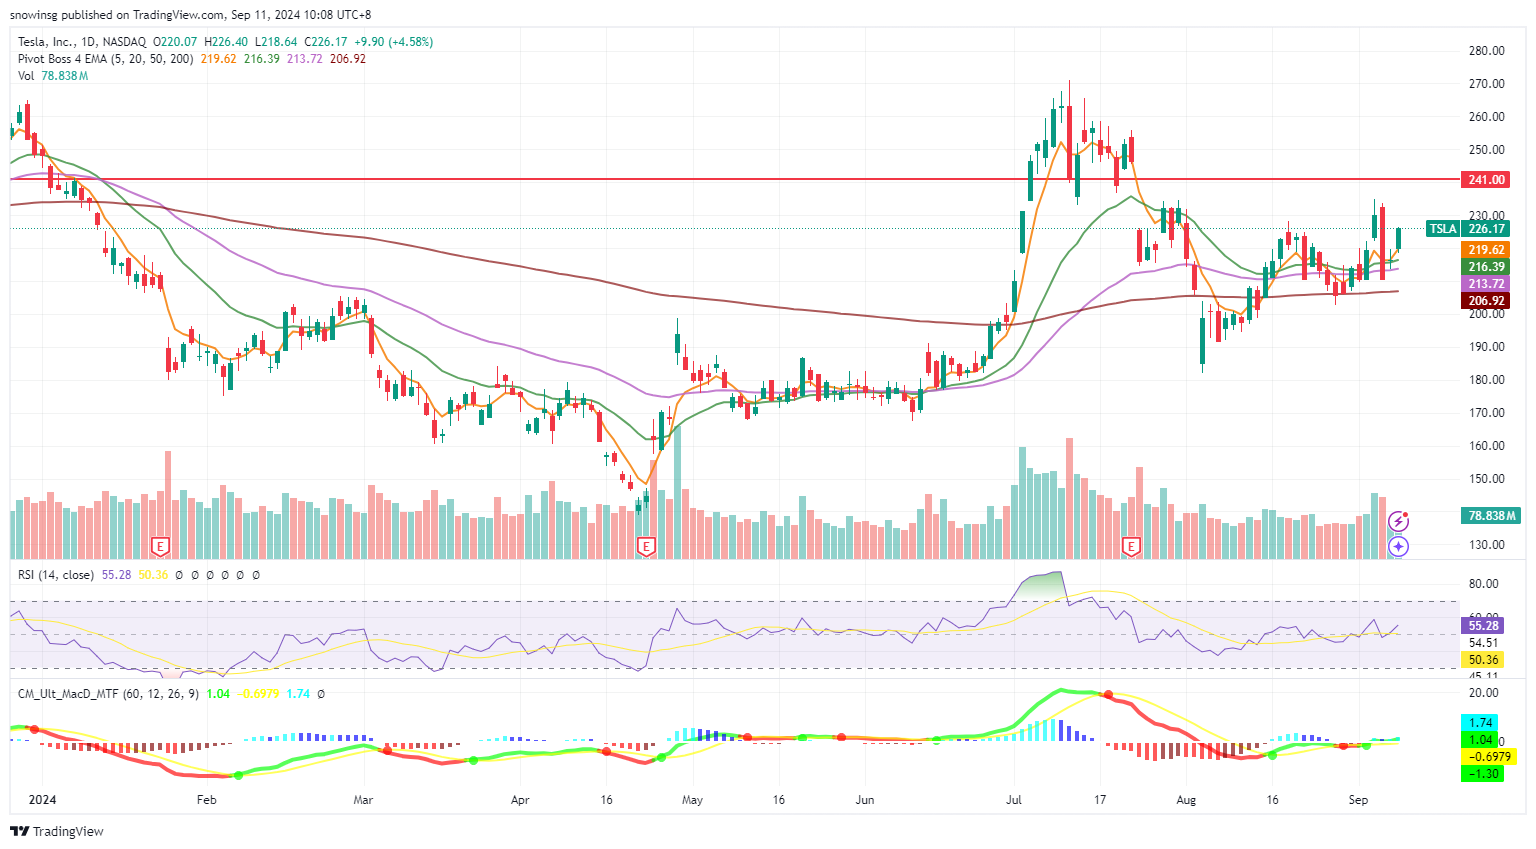Click the 20.00 label on the MACD scale
Screen dimensions: 1536x849
[1483, 693]
